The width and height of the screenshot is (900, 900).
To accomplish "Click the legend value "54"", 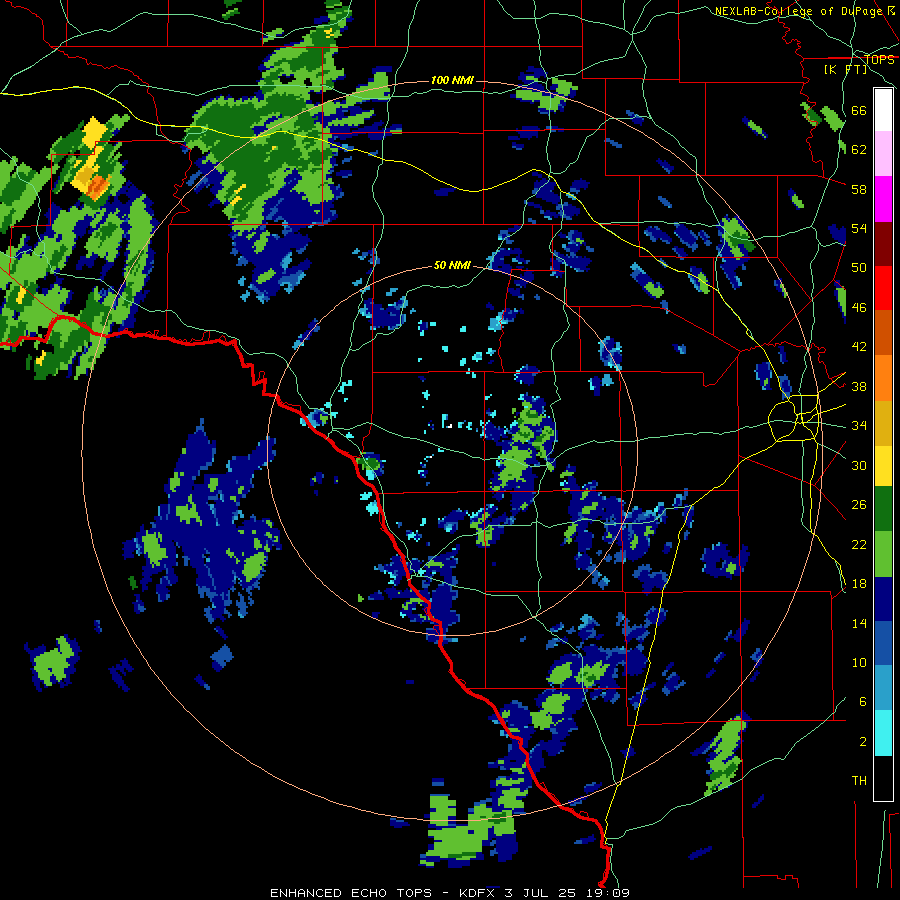I will coord(859,229).
